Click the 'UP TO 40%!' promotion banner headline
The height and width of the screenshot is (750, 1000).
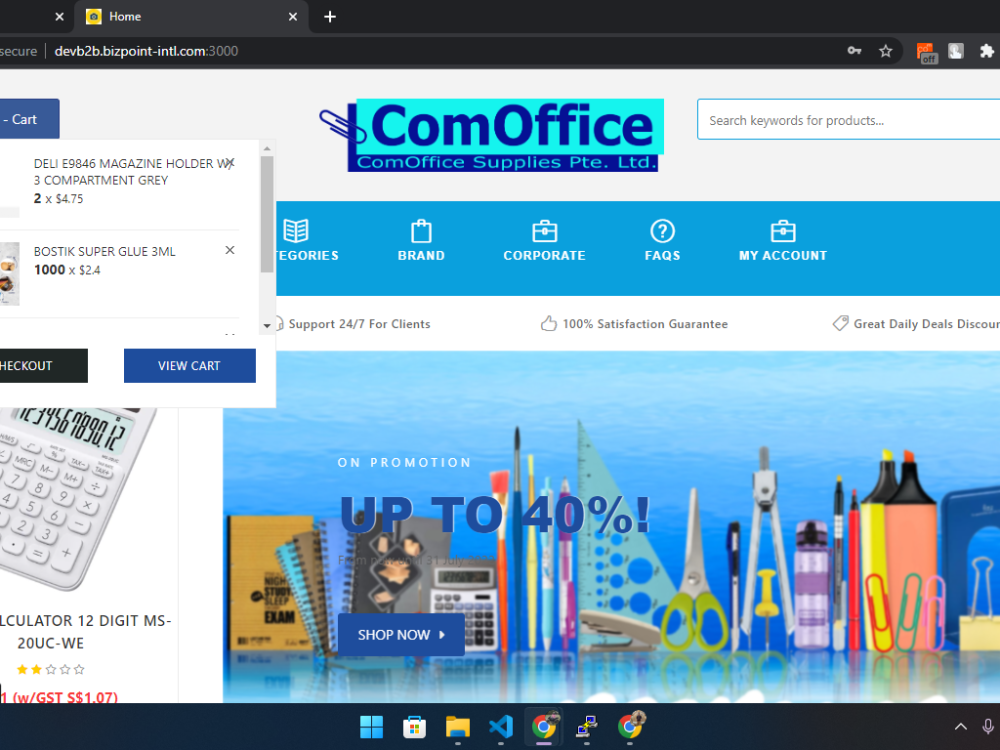coord(495,515)
